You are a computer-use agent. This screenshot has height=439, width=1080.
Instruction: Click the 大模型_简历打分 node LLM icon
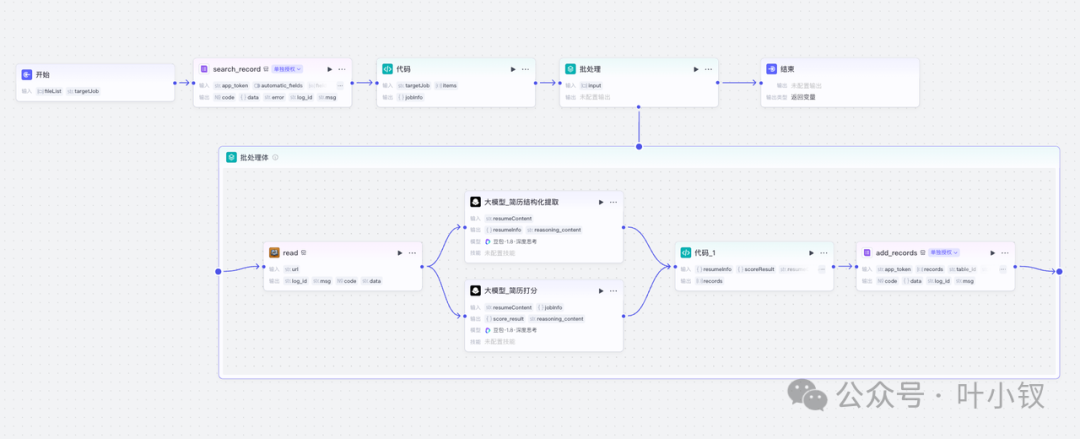pos(475,291)
